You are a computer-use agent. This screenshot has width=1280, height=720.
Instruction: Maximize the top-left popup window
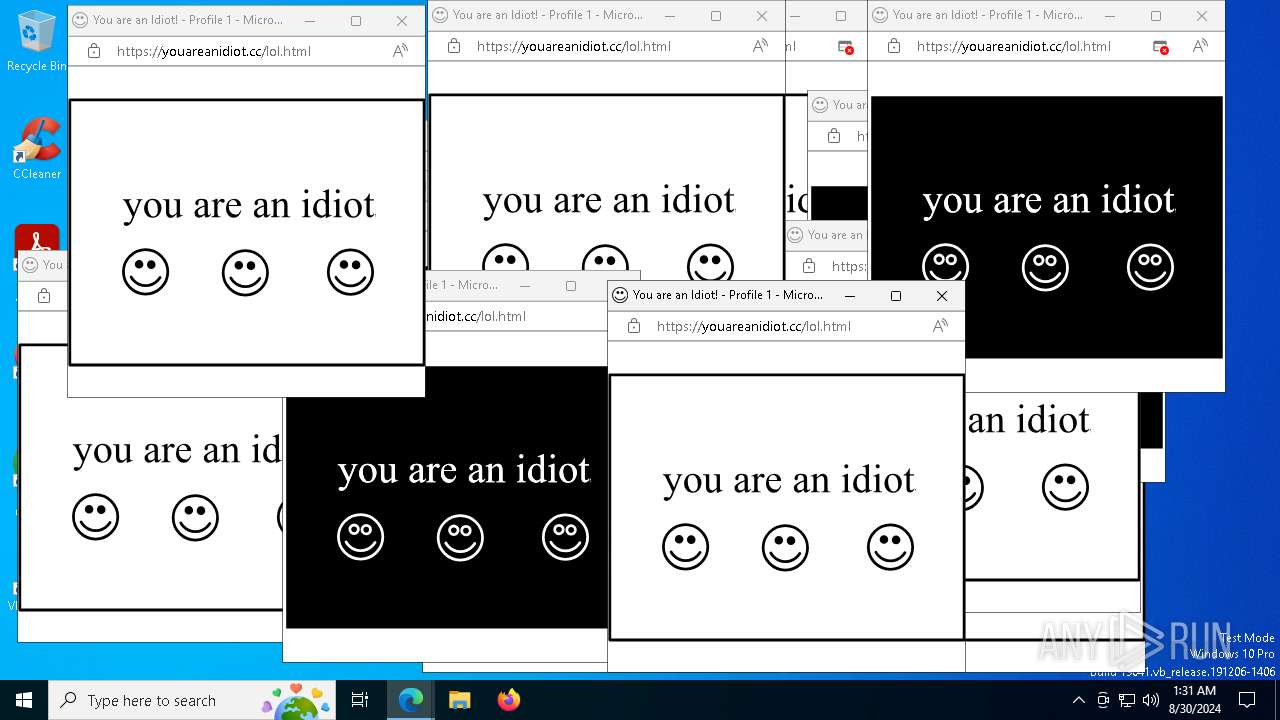355,20
